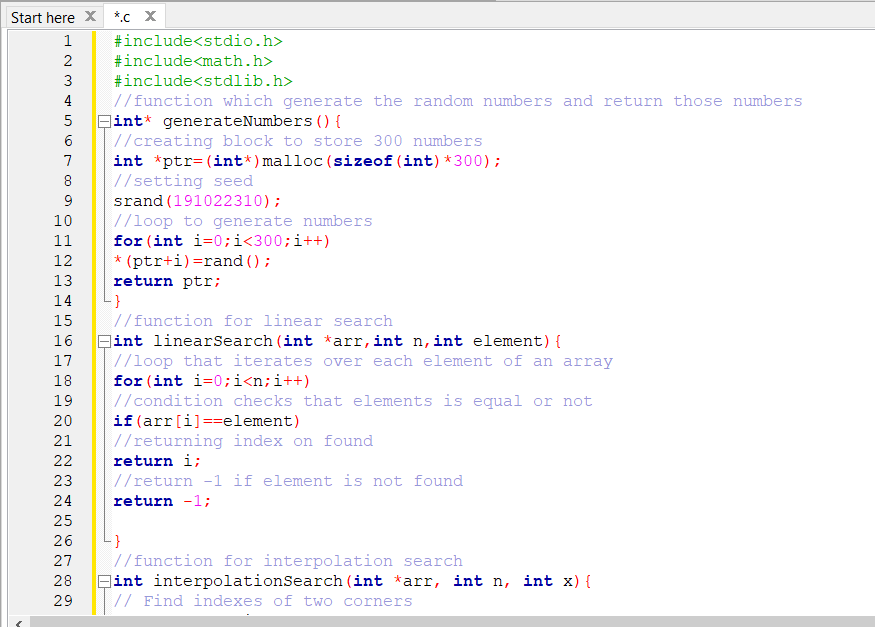The image size is (875, 627).
Task: Select the *.c editor tab
Action: (x=125, y=16)
